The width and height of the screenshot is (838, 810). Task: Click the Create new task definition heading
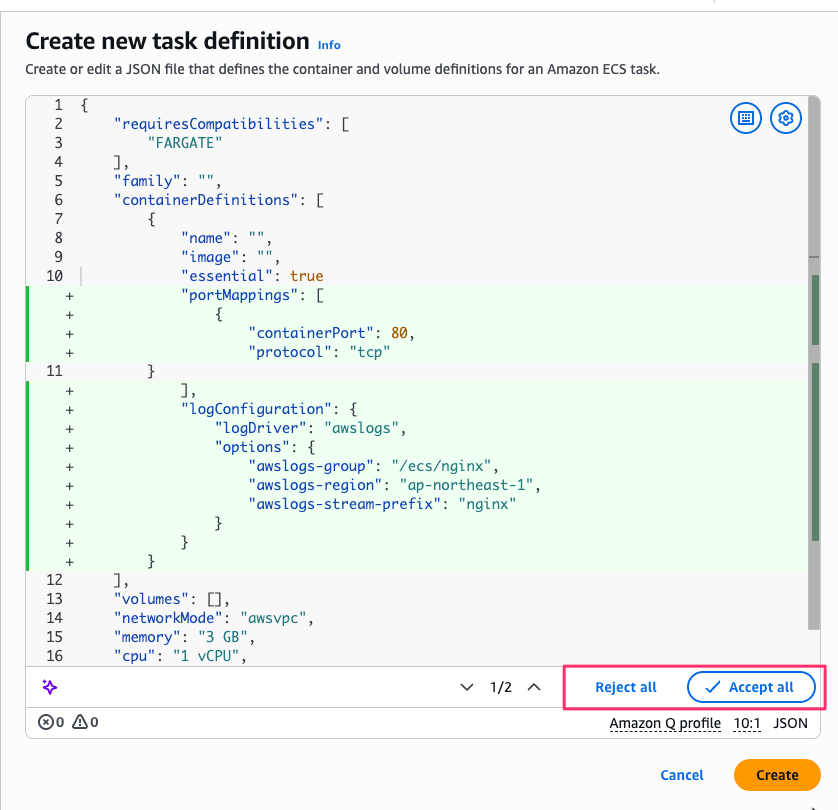pos(167,42)
